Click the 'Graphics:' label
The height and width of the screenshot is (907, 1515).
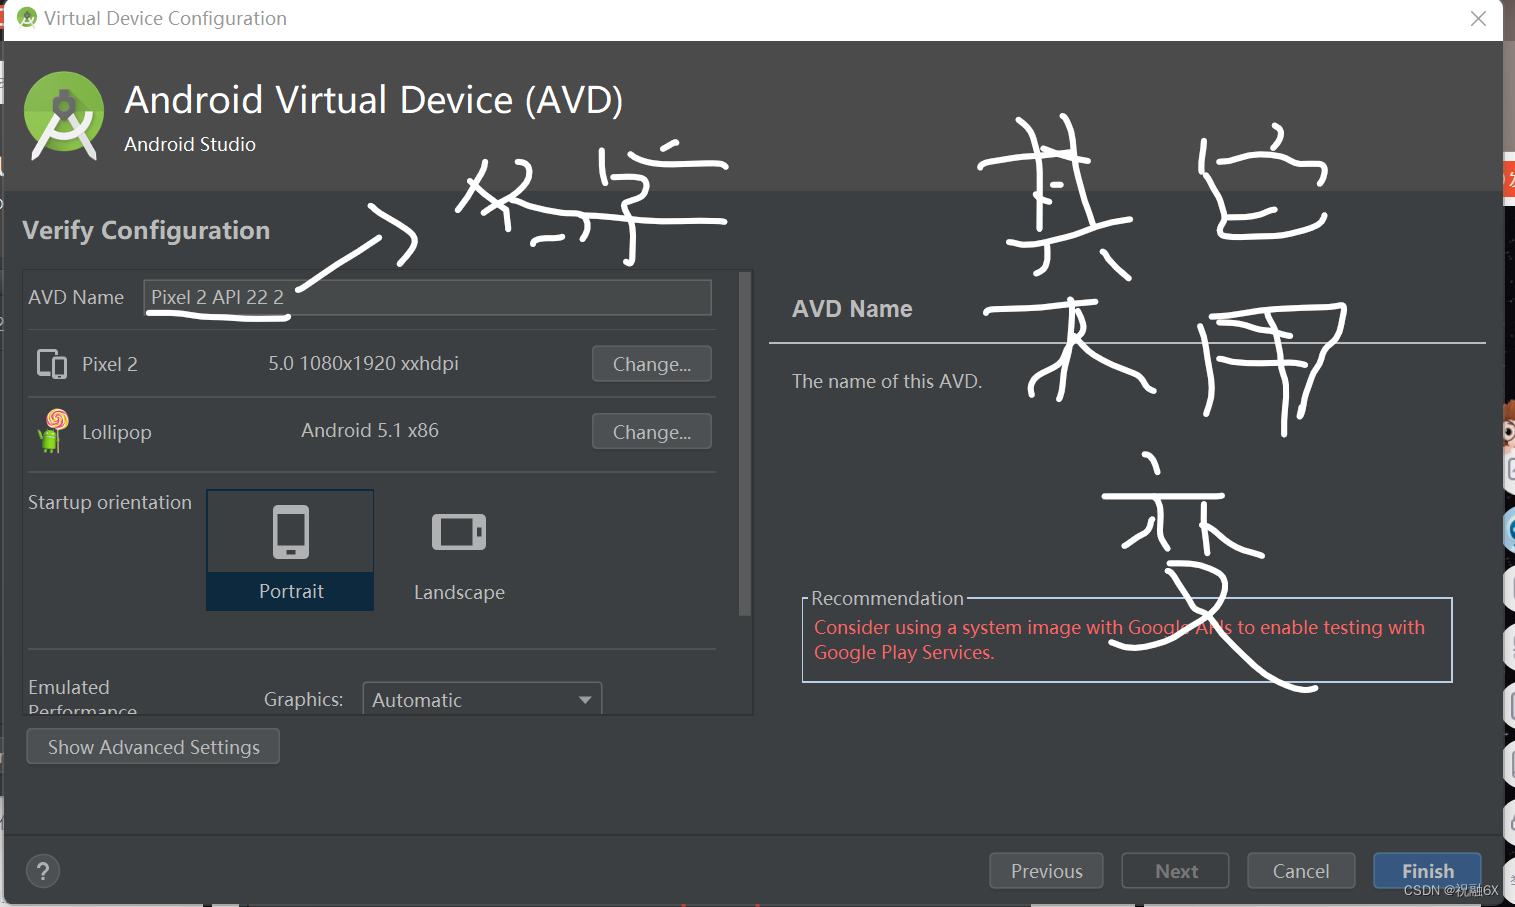303,699
